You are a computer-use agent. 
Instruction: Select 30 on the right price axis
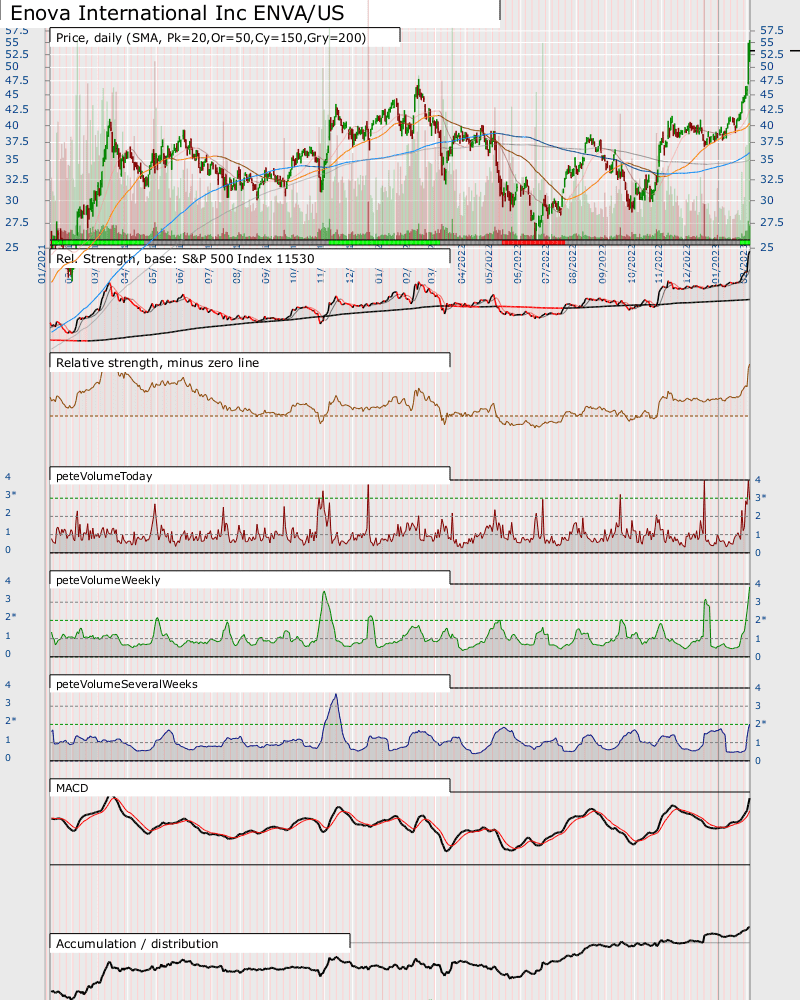(767, 200)
